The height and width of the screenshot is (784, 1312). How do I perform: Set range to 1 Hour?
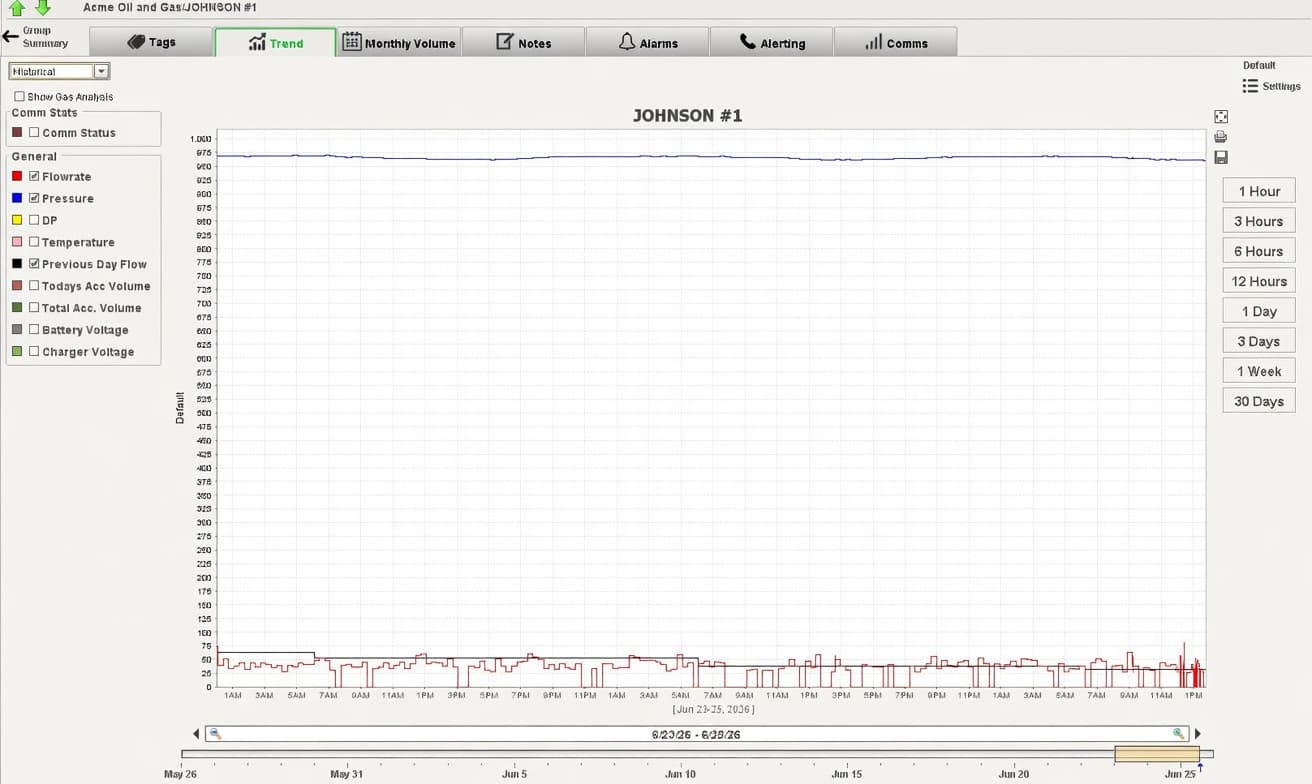point(1259,191)
